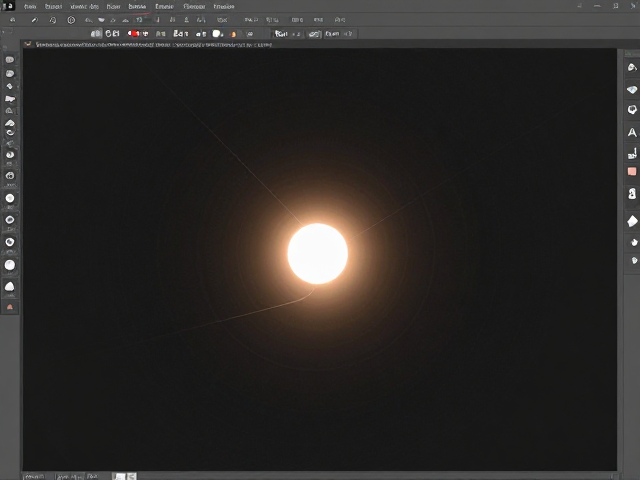
Task: Select the cloud-shaped tool in the left toolbar
Action: pyautogui.click(x=10, y=123)
